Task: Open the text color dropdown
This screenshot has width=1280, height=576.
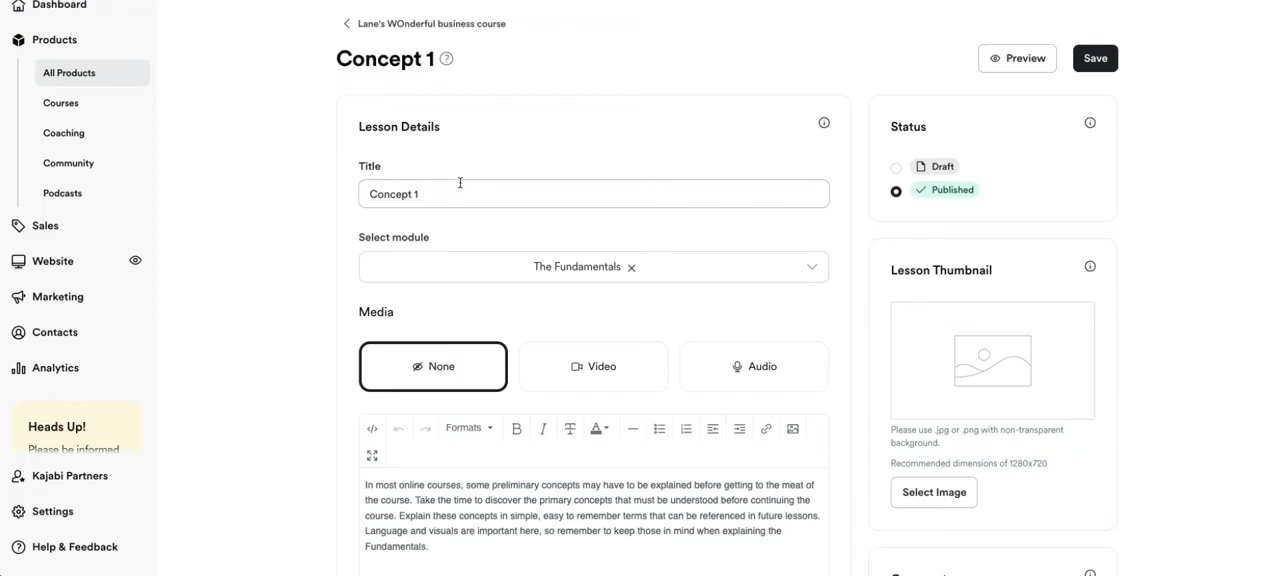Action: click(599, 429)
